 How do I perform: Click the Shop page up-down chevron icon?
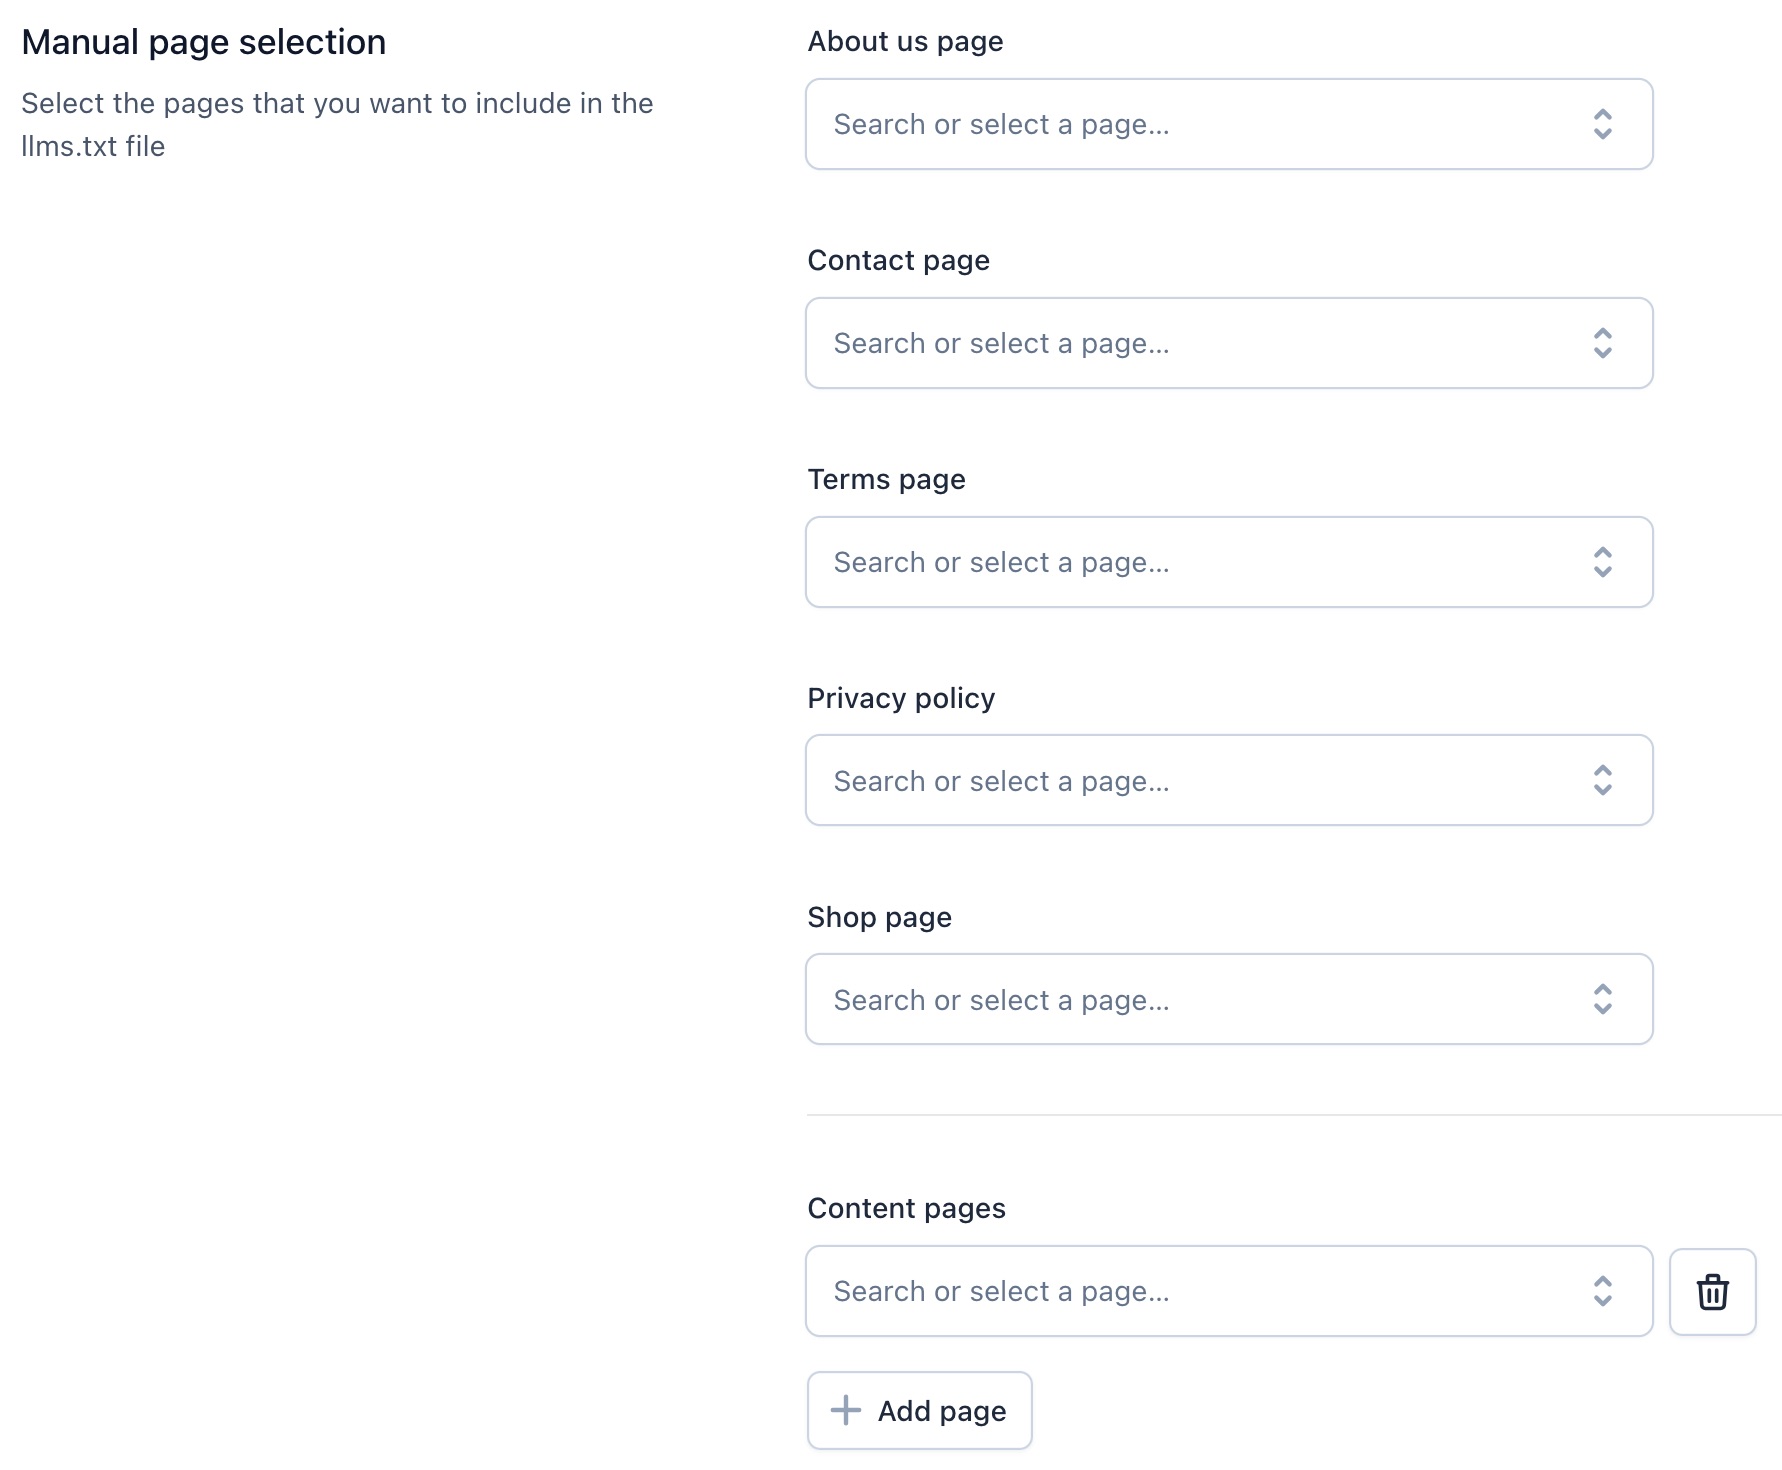(x=1602, y=999)
